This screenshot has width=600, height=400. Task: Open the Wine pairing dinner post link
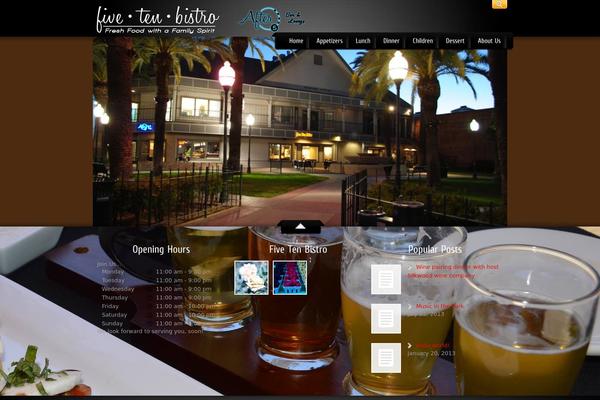(x=453, y=271)
